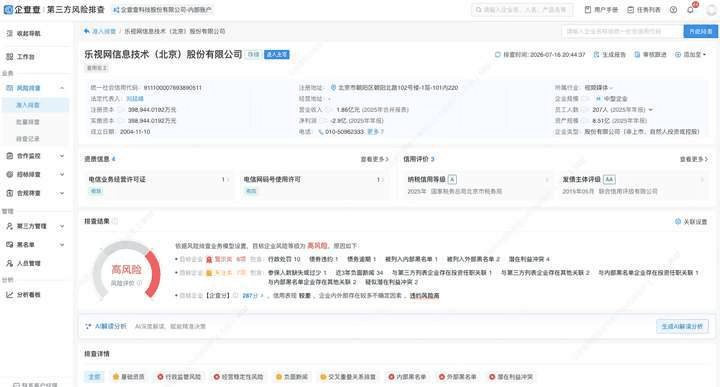The image size is (720, 387).
Task: Select the 内部黑名单 filter tab
Action: 407,377
